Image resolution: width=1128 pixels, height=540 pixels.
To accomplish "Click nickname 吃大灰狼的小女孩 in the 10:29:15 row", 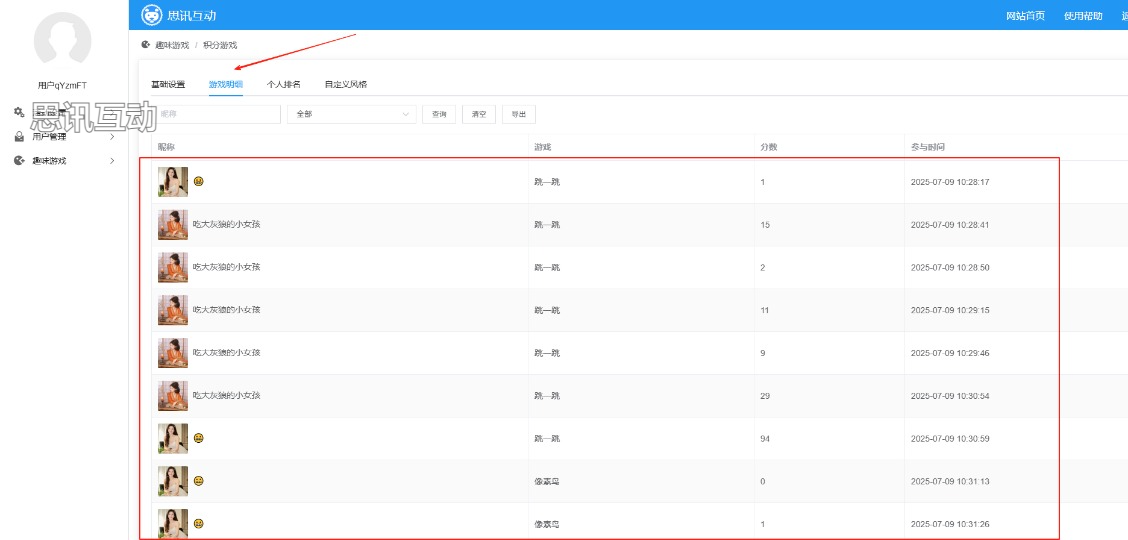I will [227, 310].
